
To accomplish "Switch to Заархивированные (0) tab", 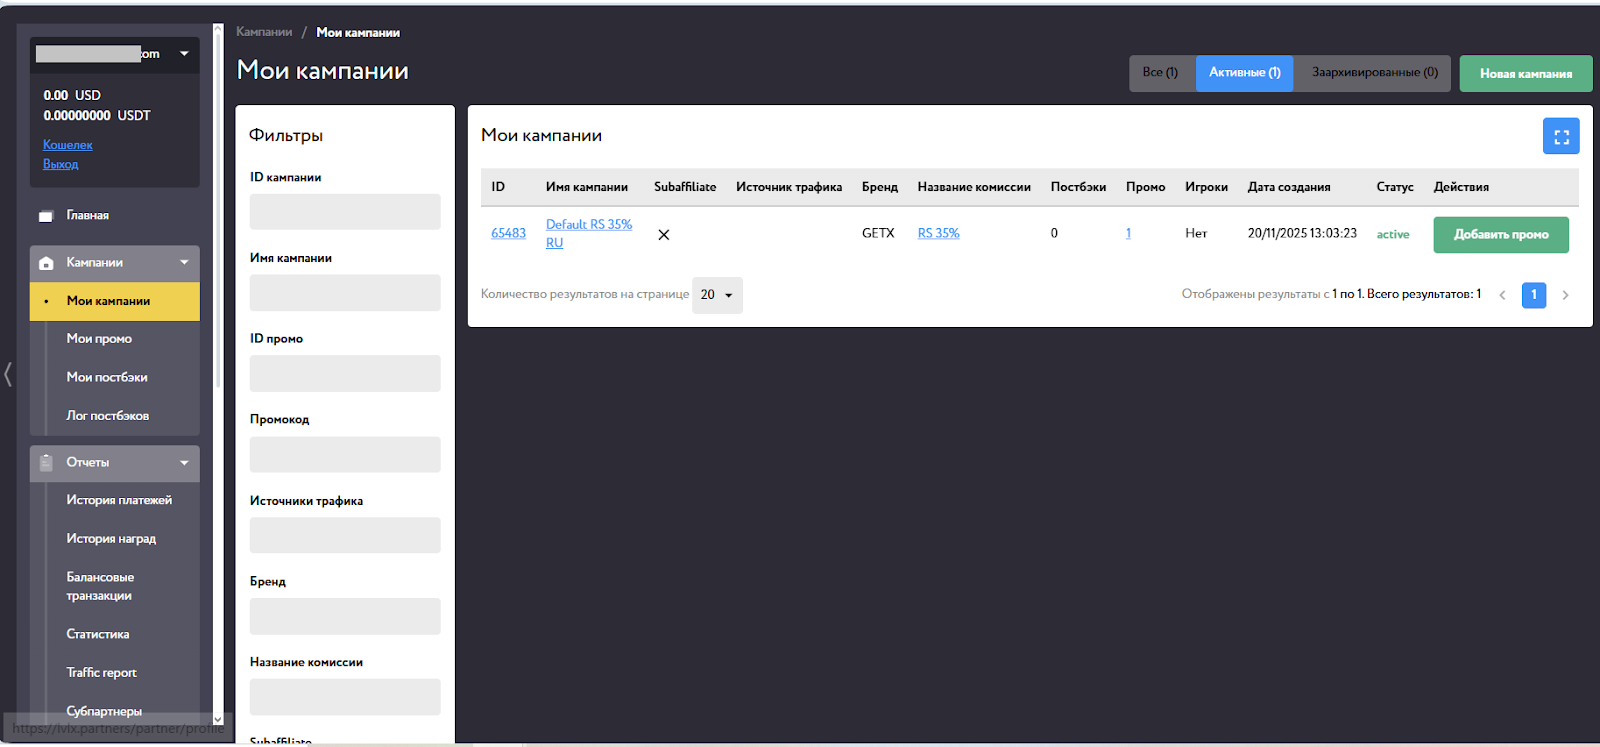I will [x=1374, y=73].
